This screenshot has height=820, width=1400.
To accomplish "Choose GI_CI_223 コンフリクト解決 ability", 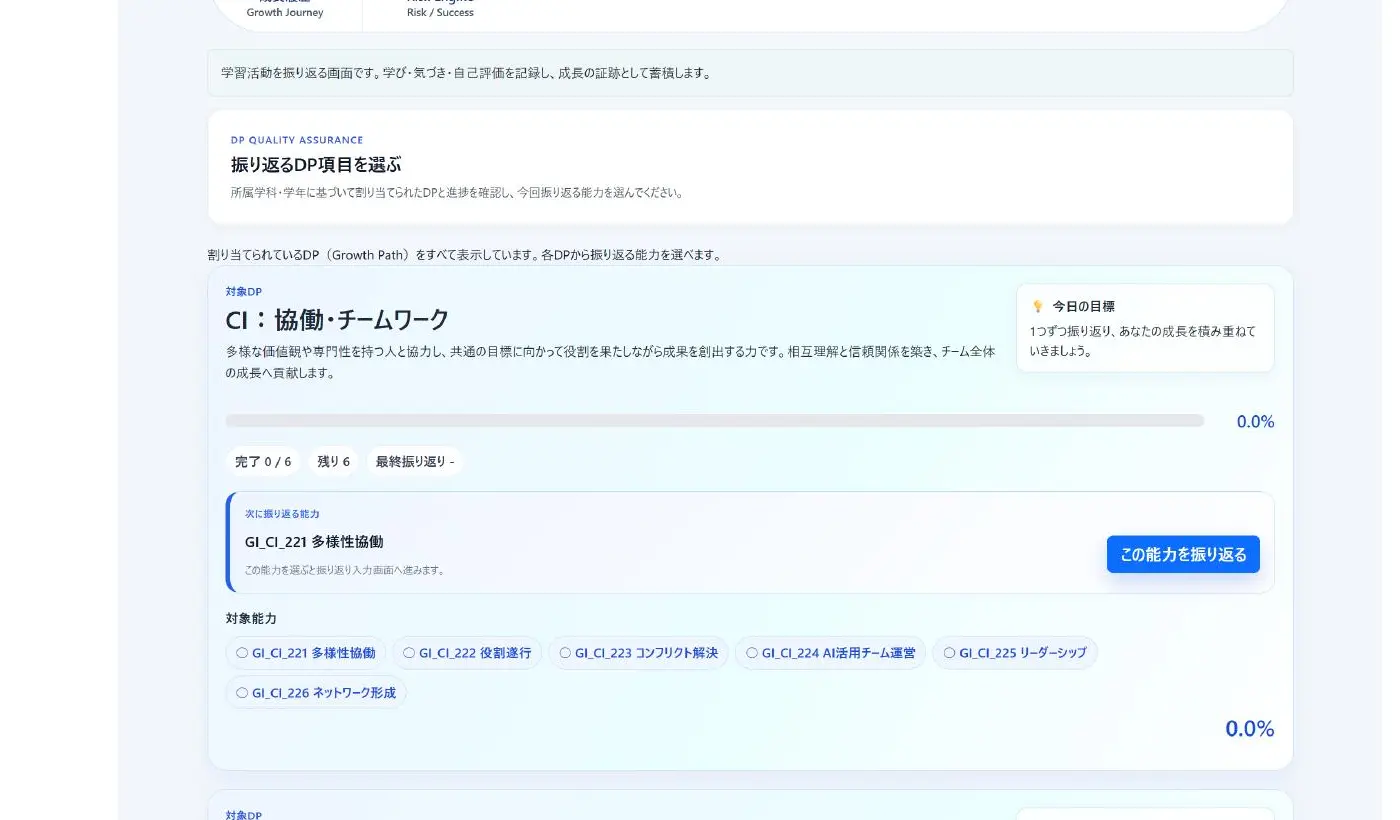I will tap(638, 653).
